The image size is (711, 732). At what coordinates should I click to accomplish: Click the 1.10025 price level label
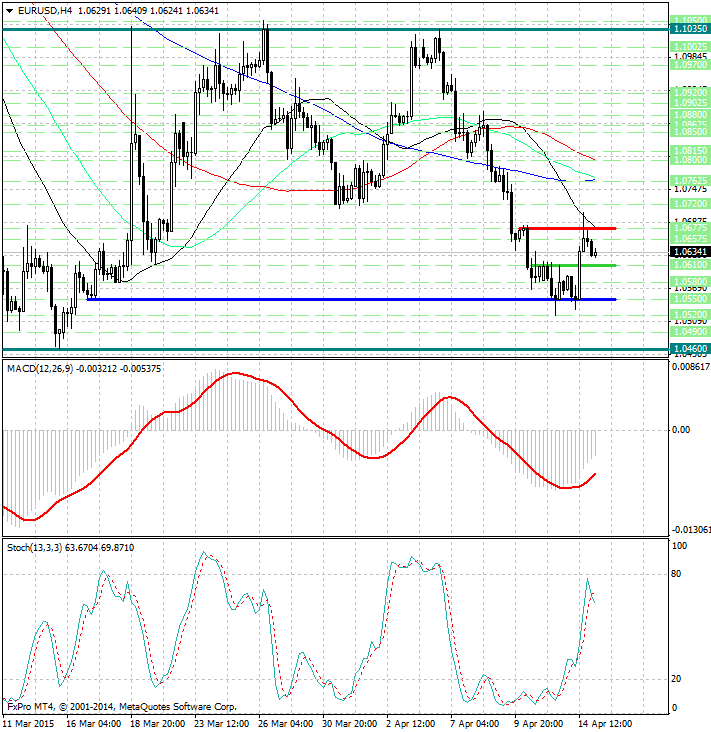pyautogui.click(x=690, y=47)
